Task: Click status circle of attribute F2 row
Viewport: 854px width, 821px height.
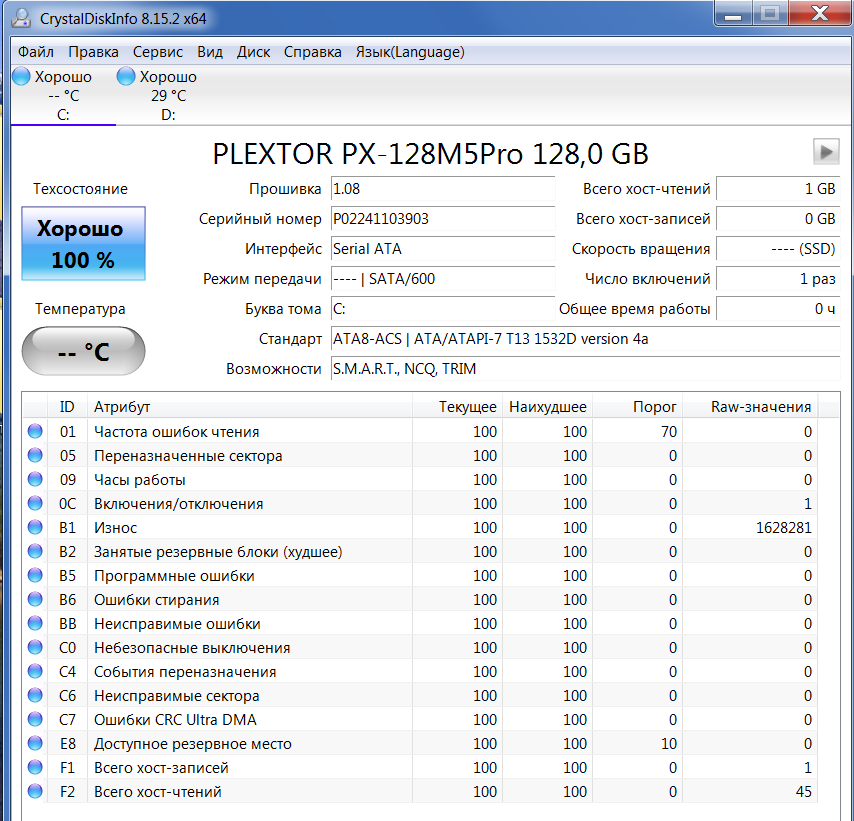Action: [35, 791]
